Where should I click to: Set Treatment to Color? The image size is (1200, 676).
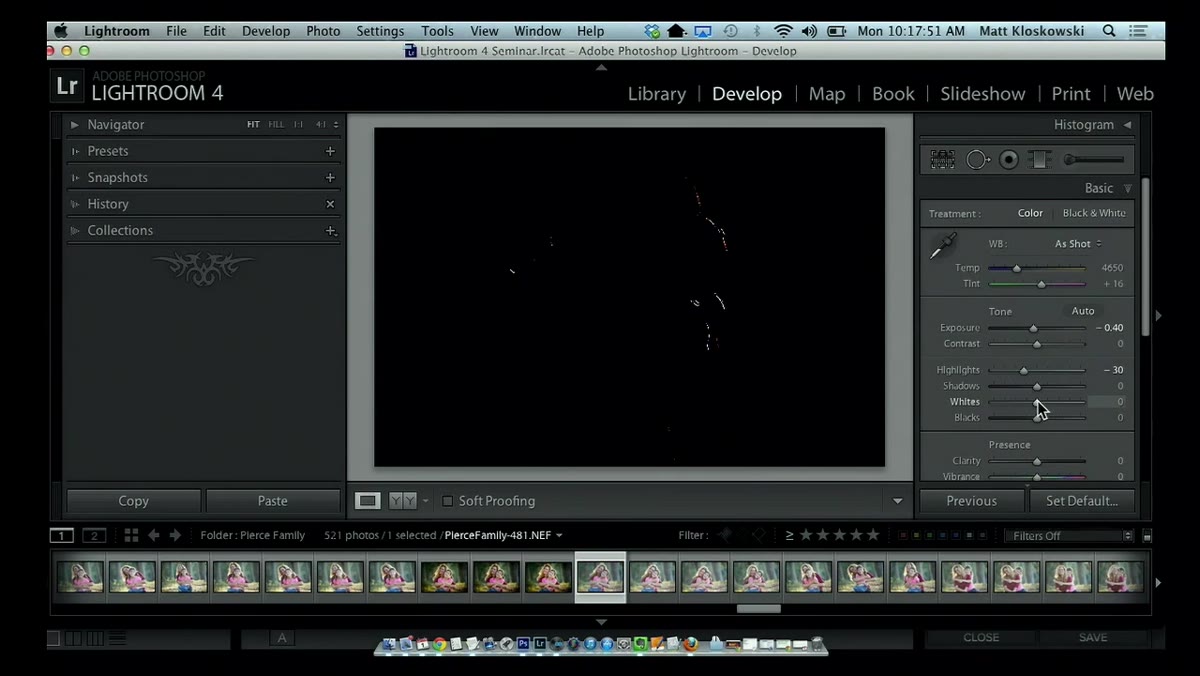coord(1030,213)
